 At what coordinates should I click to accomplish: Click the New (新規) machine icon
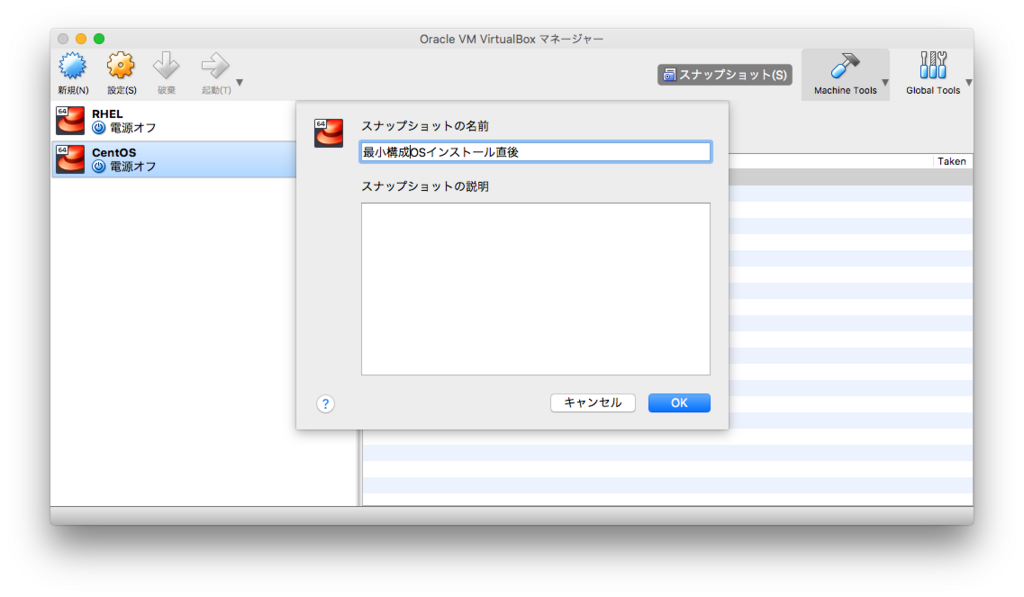[72, 67]
